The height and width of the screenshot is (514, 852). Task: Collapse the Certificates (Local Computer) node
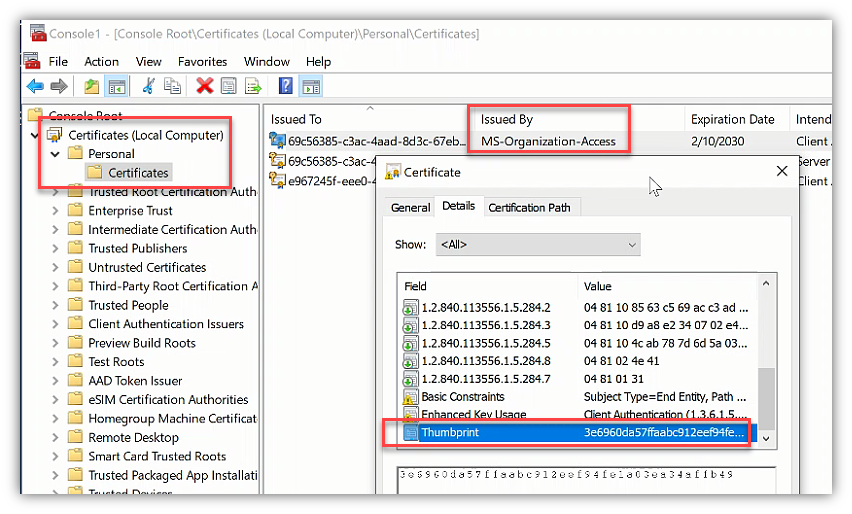[35, 135]
